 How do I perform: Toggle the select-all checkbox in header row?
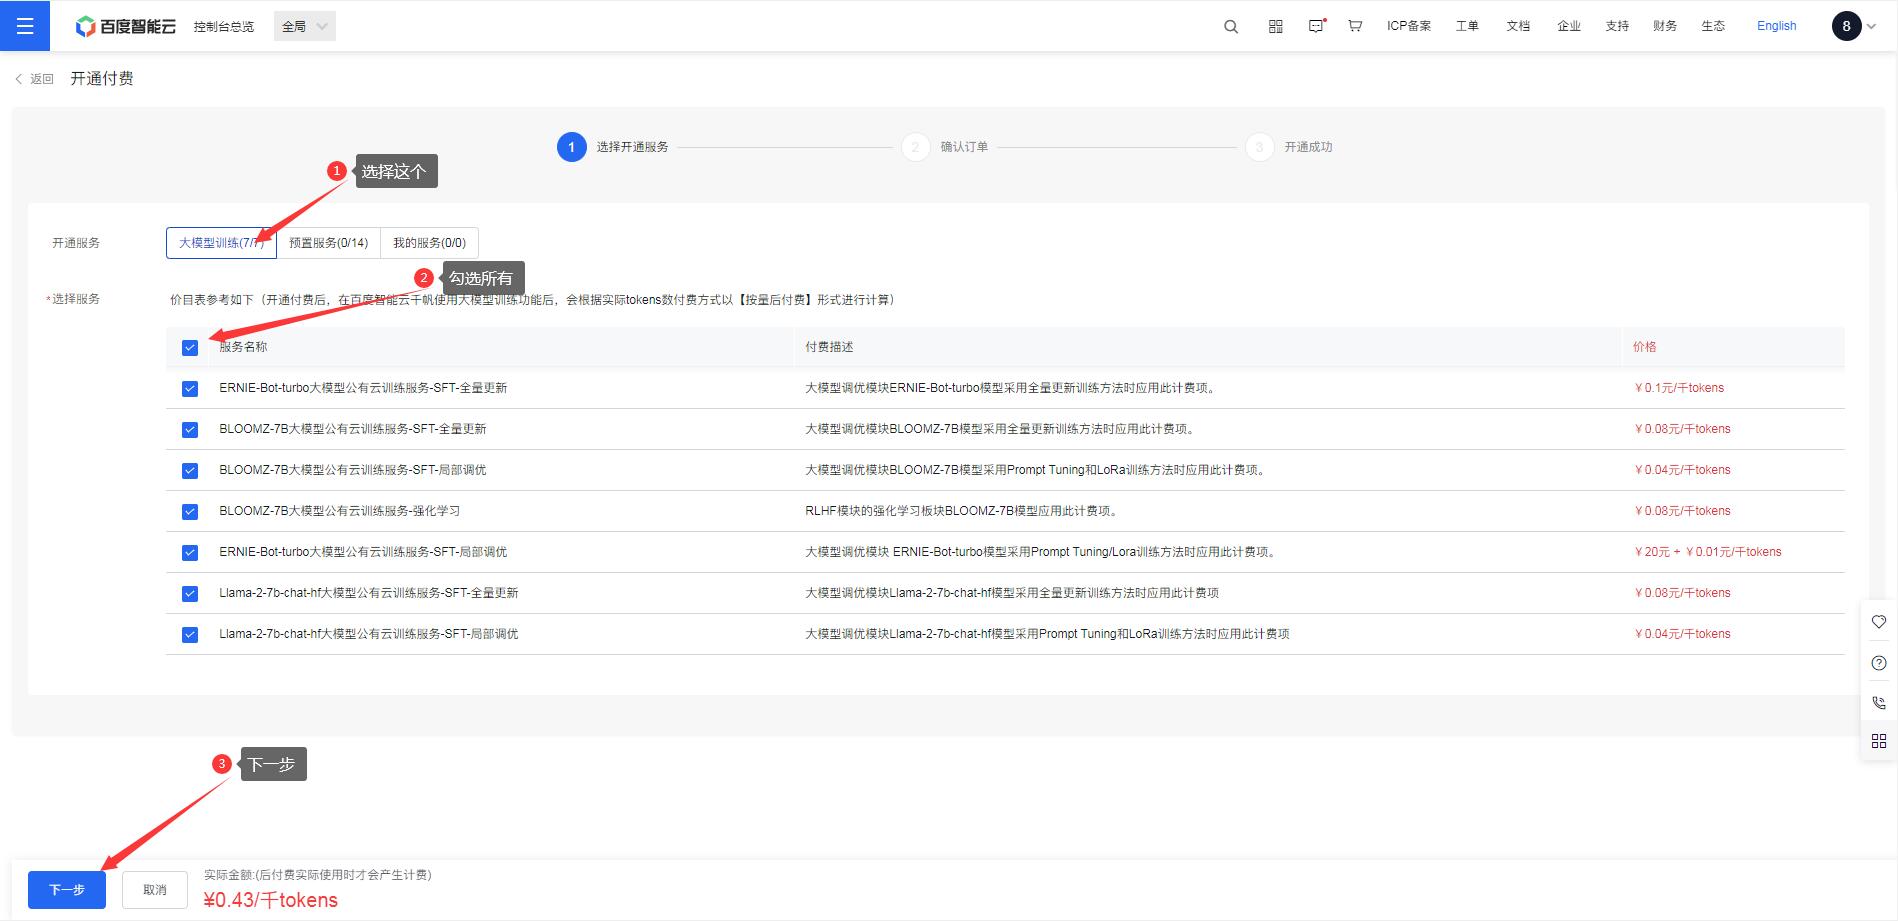[x=190, y=348]
